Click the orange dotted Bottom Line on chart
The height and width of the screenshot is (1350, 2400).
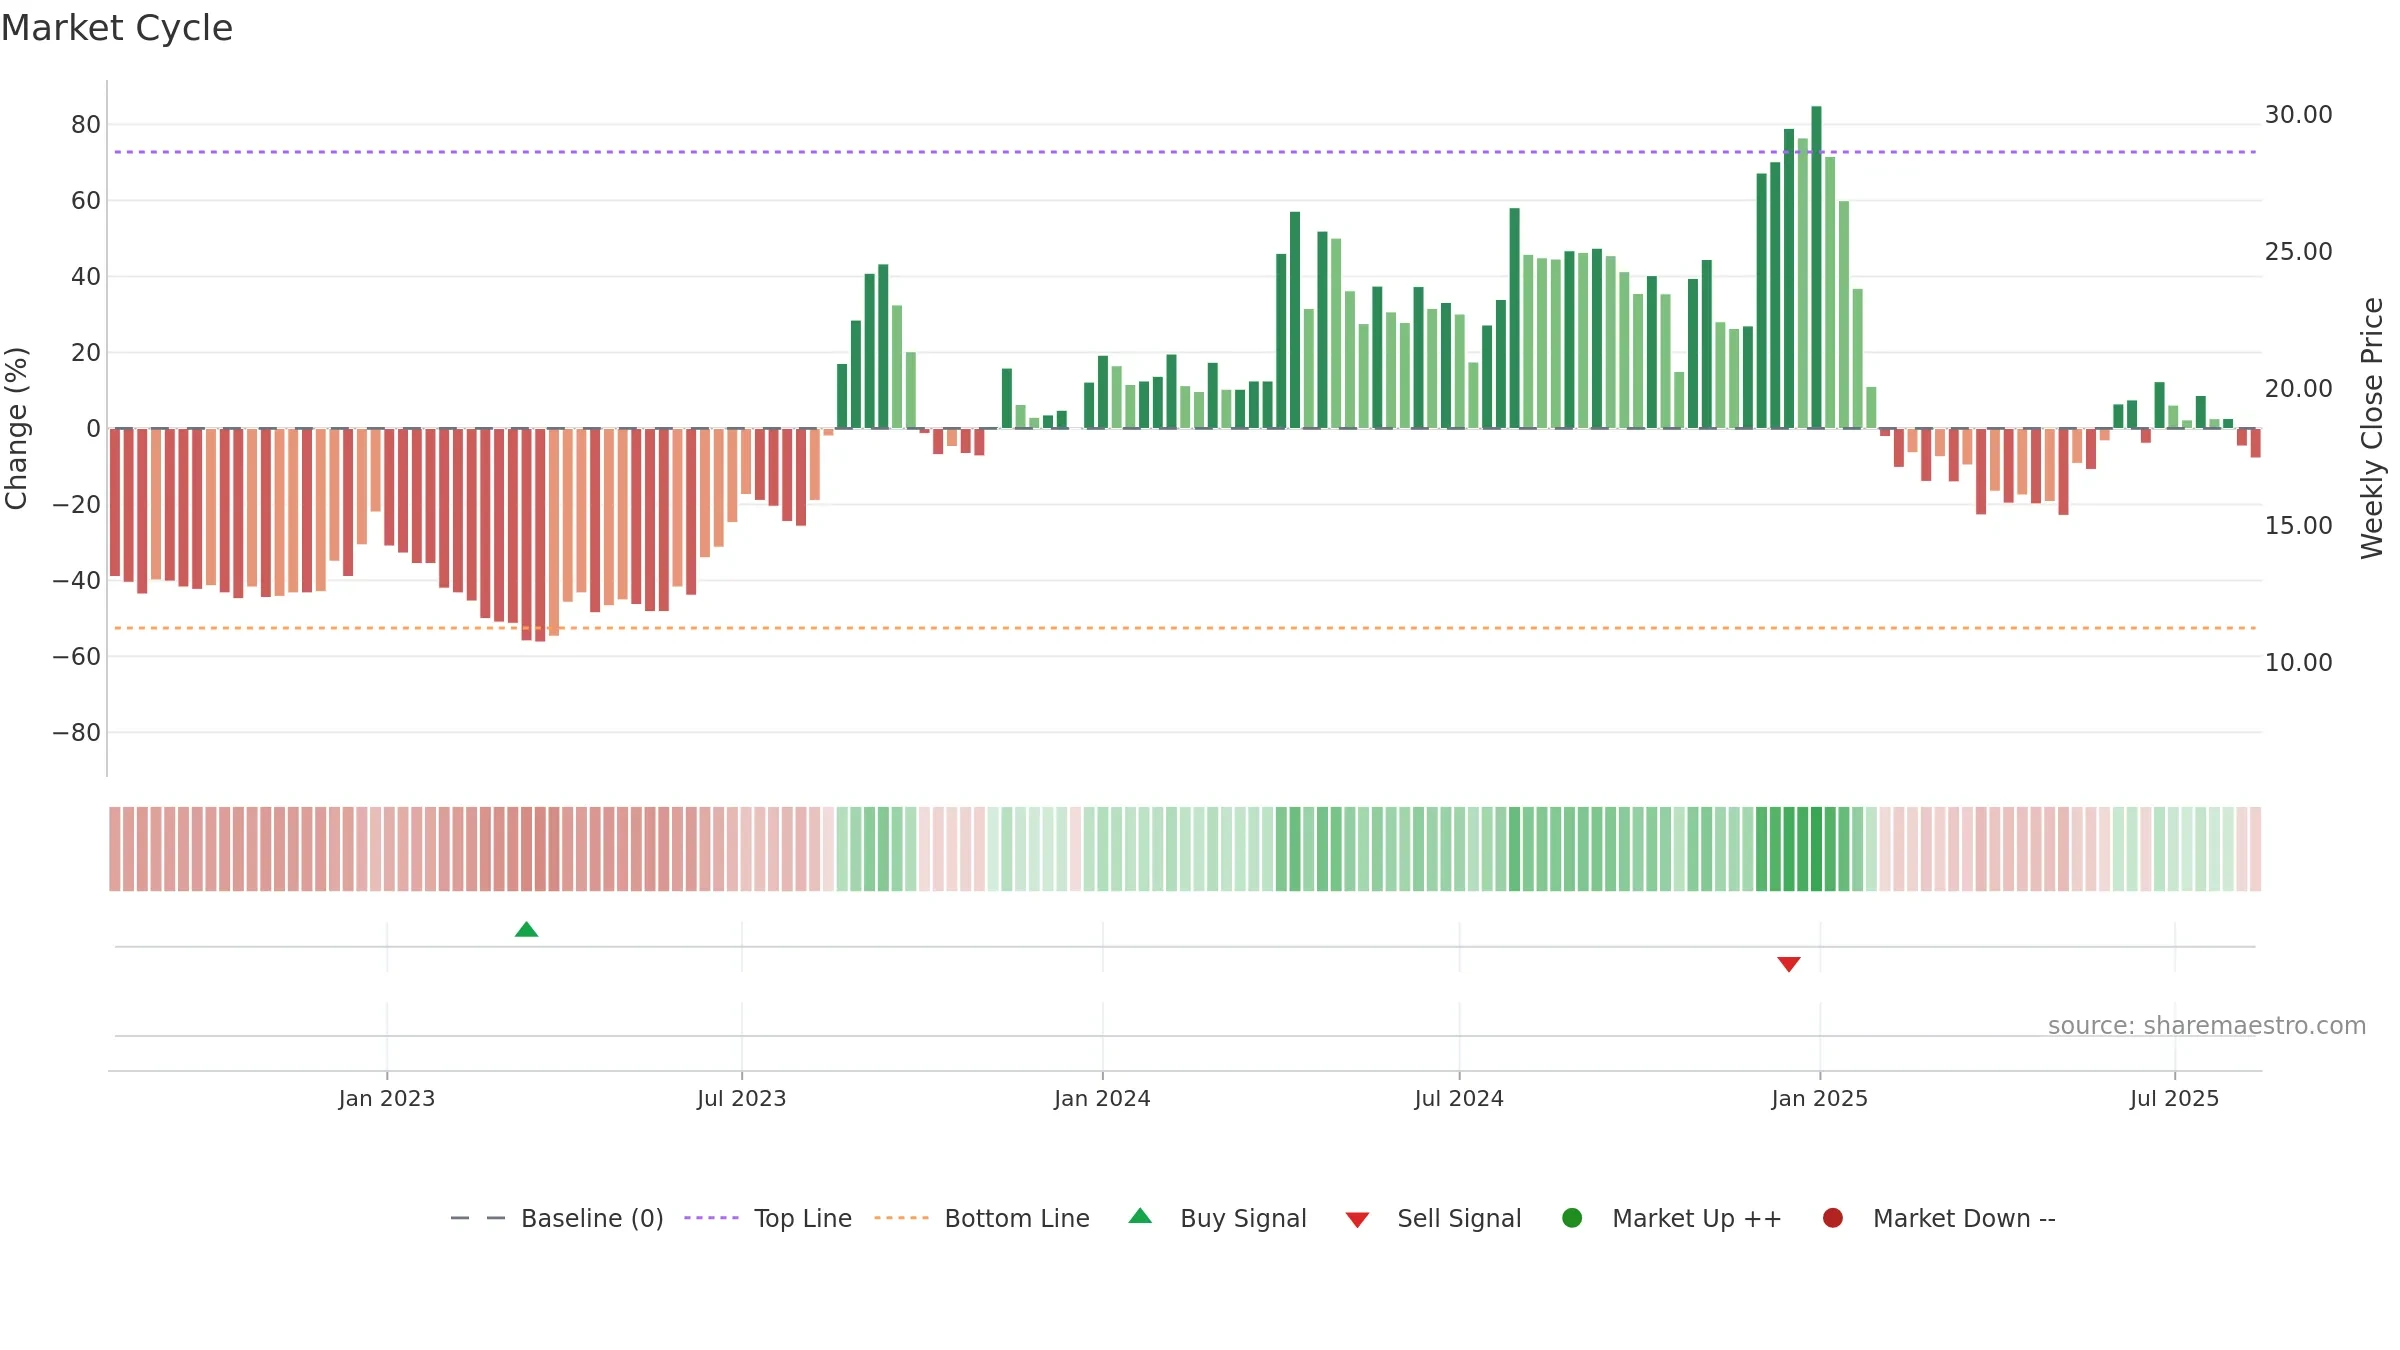tap(1185, 628)
